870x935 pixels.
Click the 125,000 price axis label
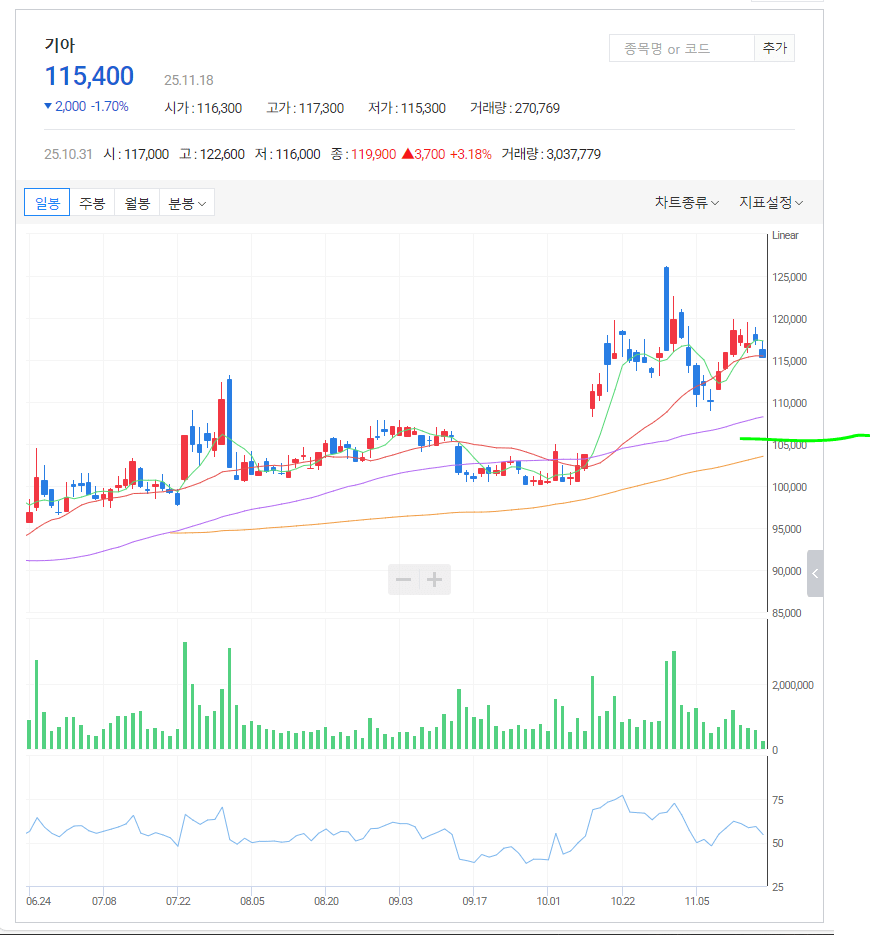point(789,277)
